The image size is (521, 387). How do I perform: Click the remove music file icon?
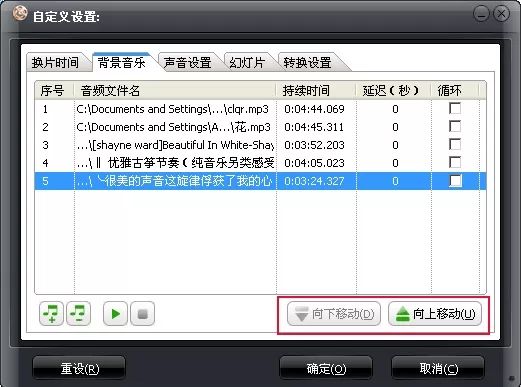(78, 314)
